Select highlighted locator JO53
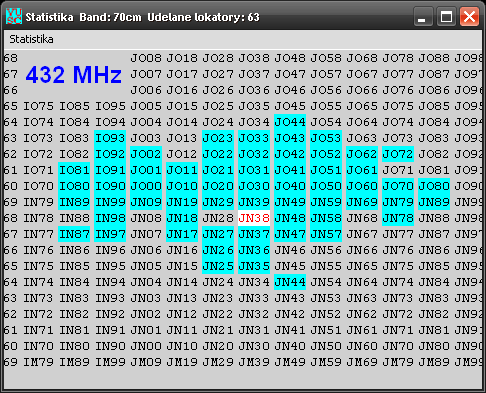Screen dimensions: 486x393 pyautogui.click(x=326, y=138)
